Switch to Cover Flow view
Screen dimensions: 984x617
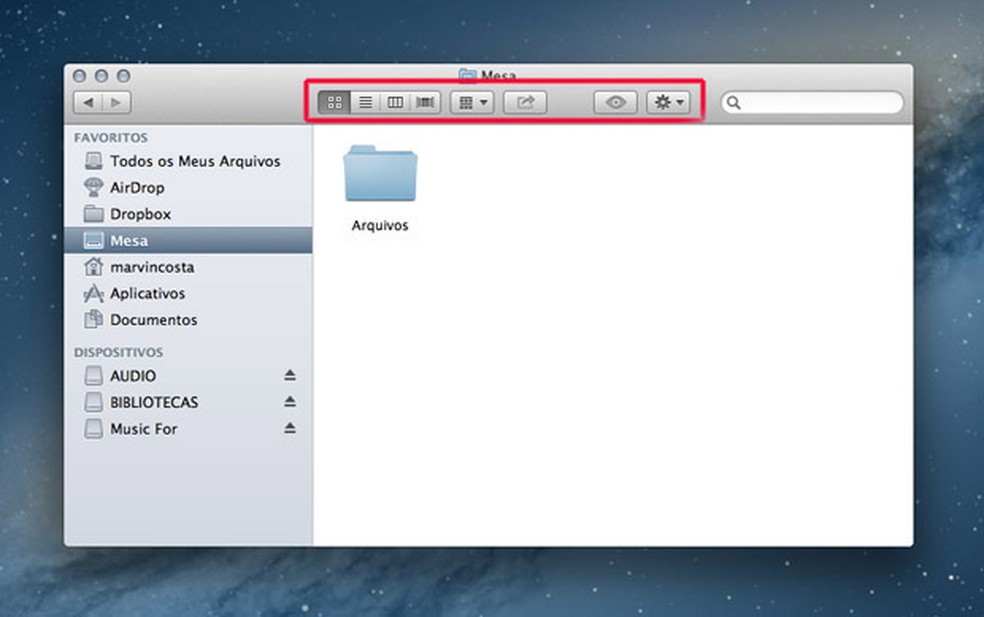tap(425, 102)
